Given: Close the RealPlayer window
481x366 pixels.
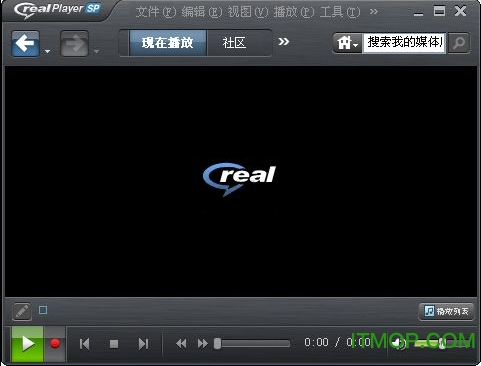Looking at the screenshot, I should pos(460,11).
